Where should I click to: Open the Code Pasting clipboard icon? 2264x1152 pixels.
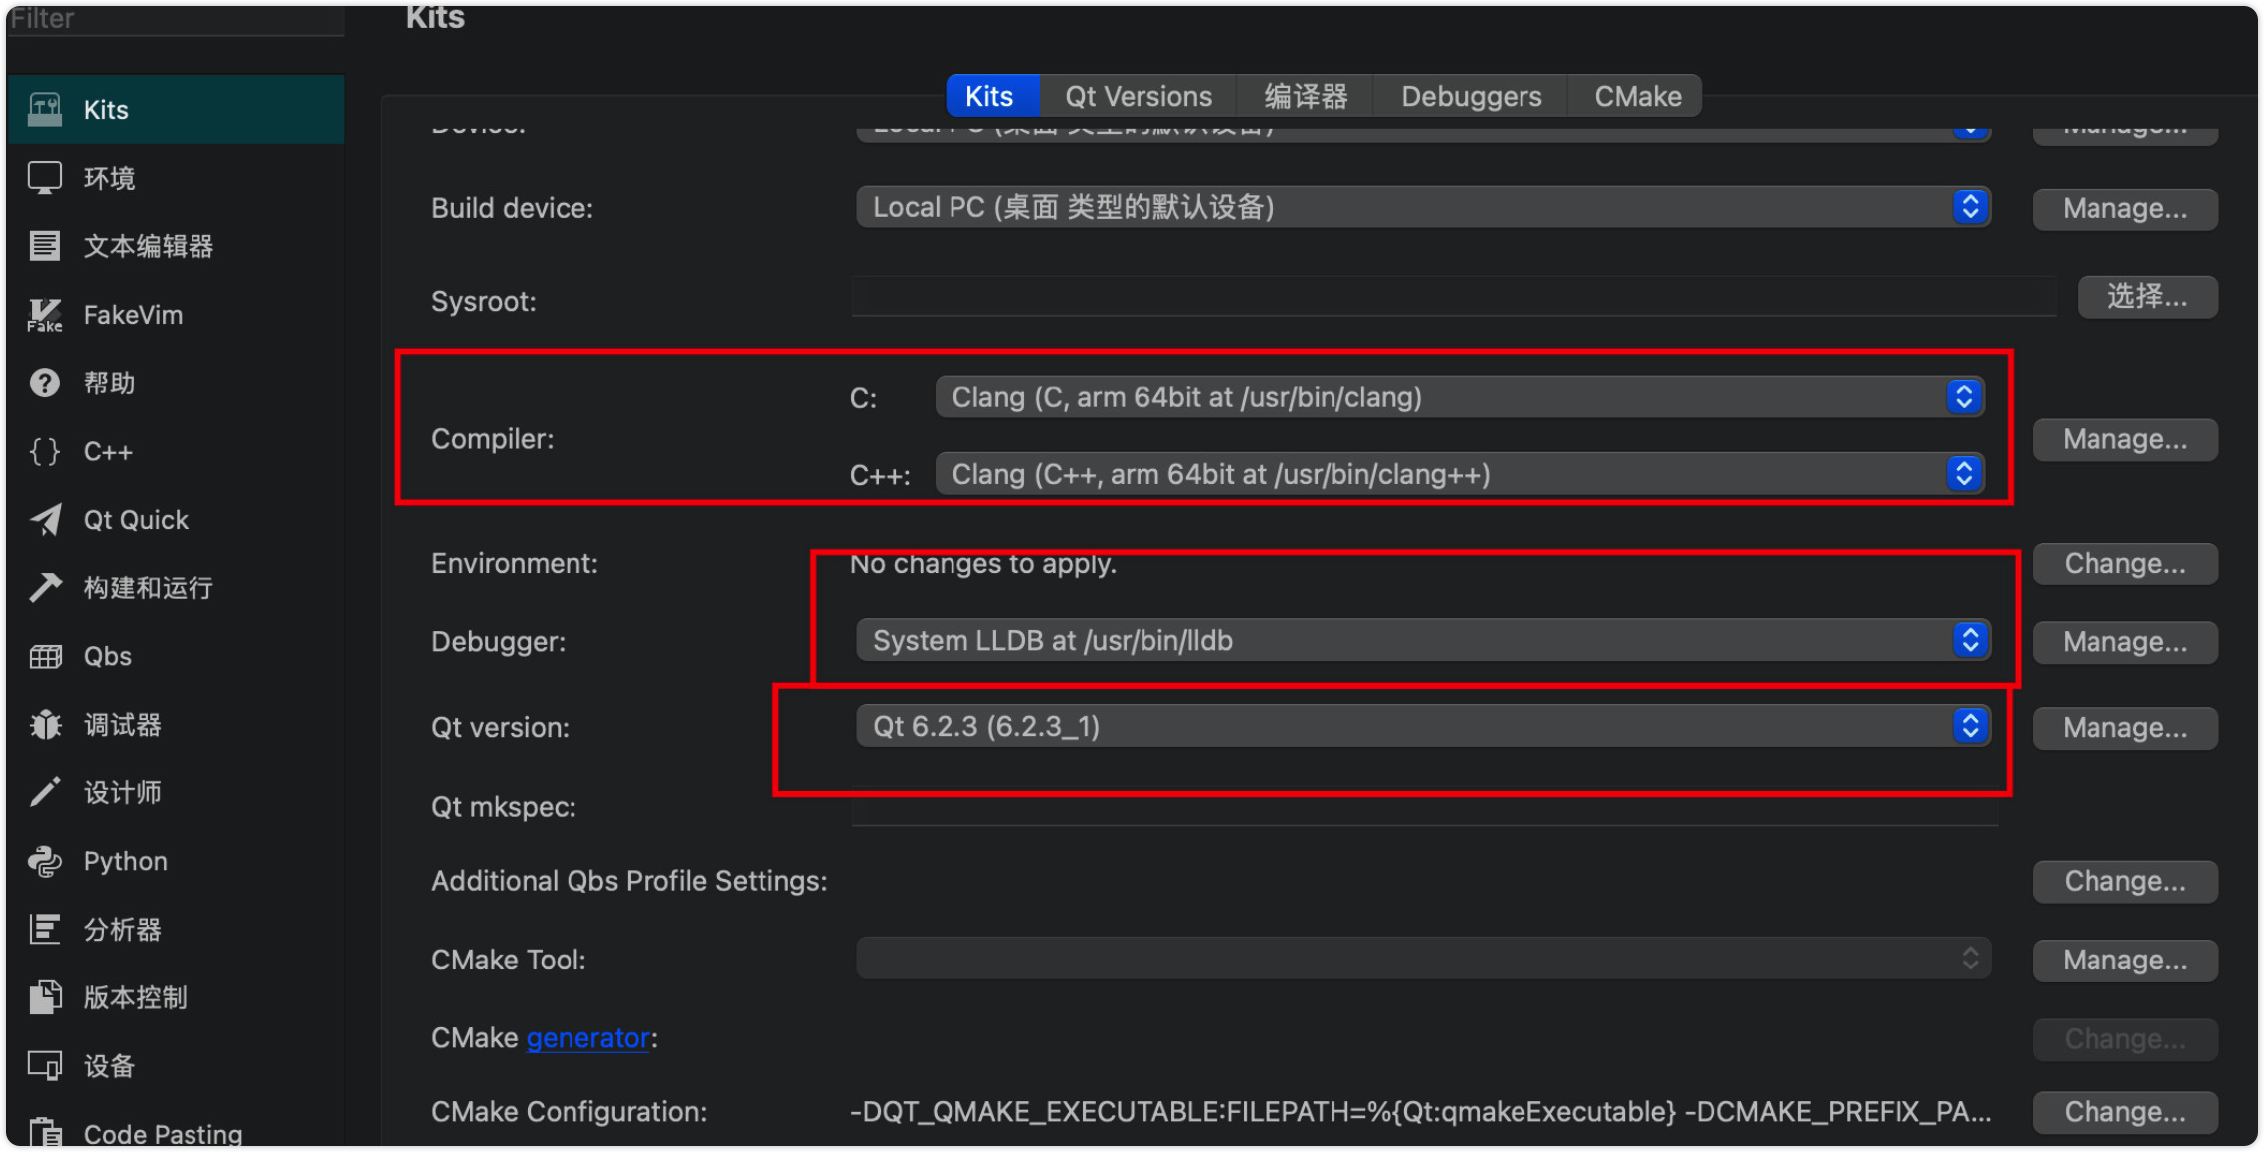click(45, 1132)
